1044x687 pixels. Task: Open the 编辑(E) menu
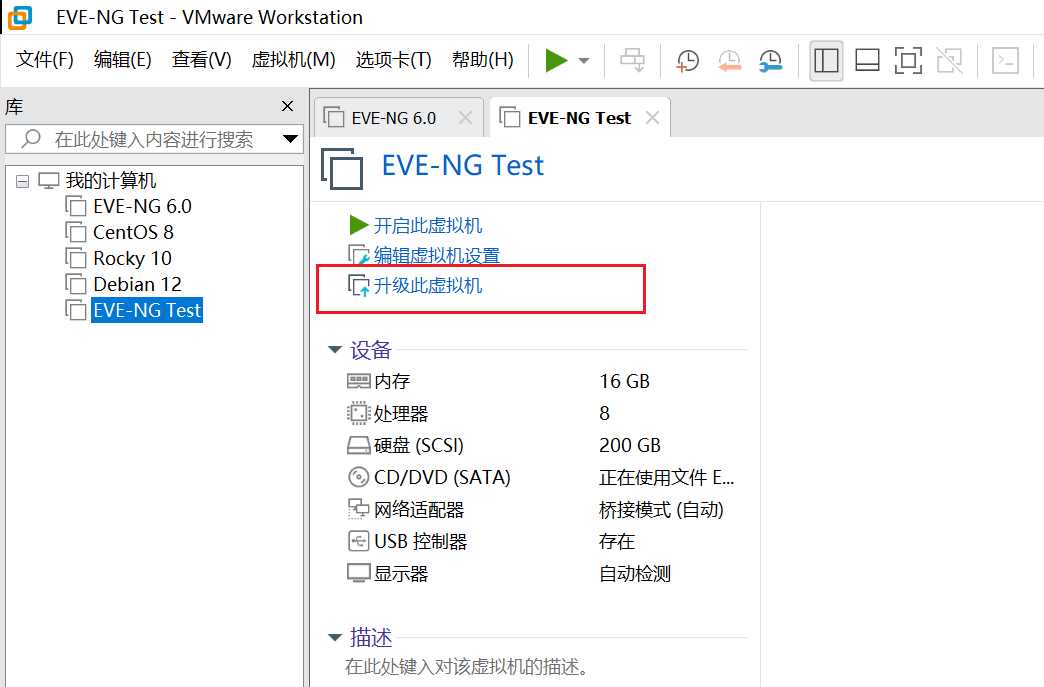[x=123, y=60]
